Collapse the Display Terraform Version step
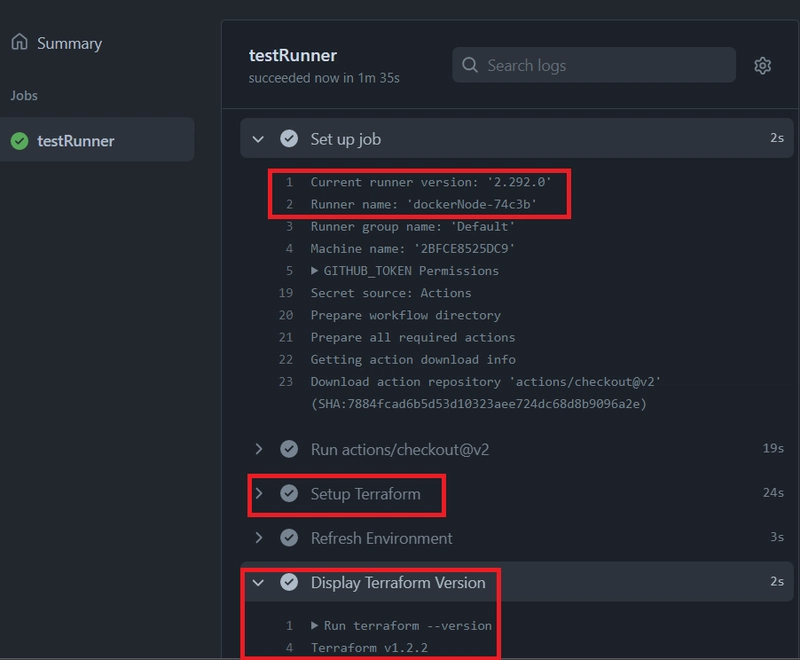 (x=259, y=582)
